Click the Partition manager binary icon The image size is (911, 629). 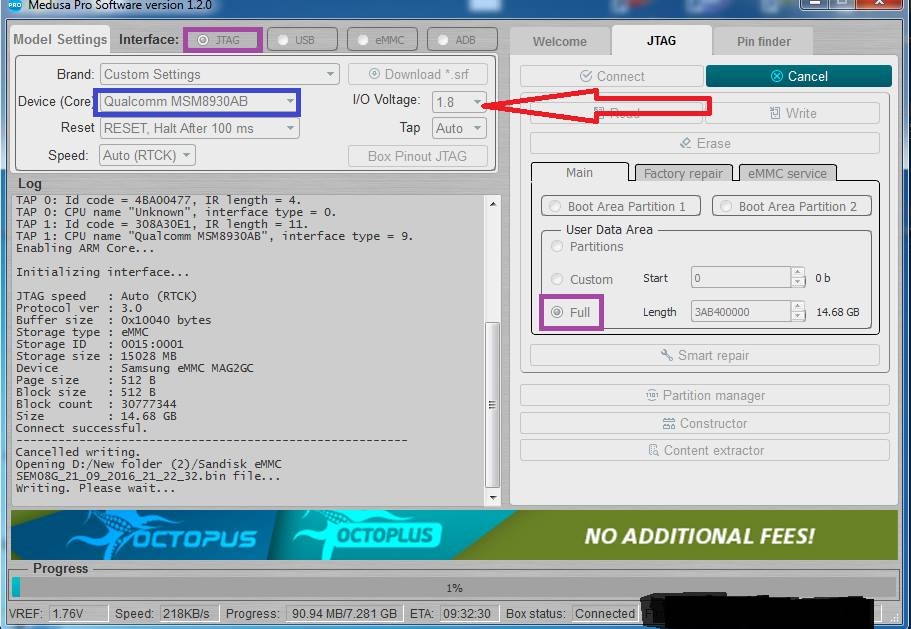point(652,396)
